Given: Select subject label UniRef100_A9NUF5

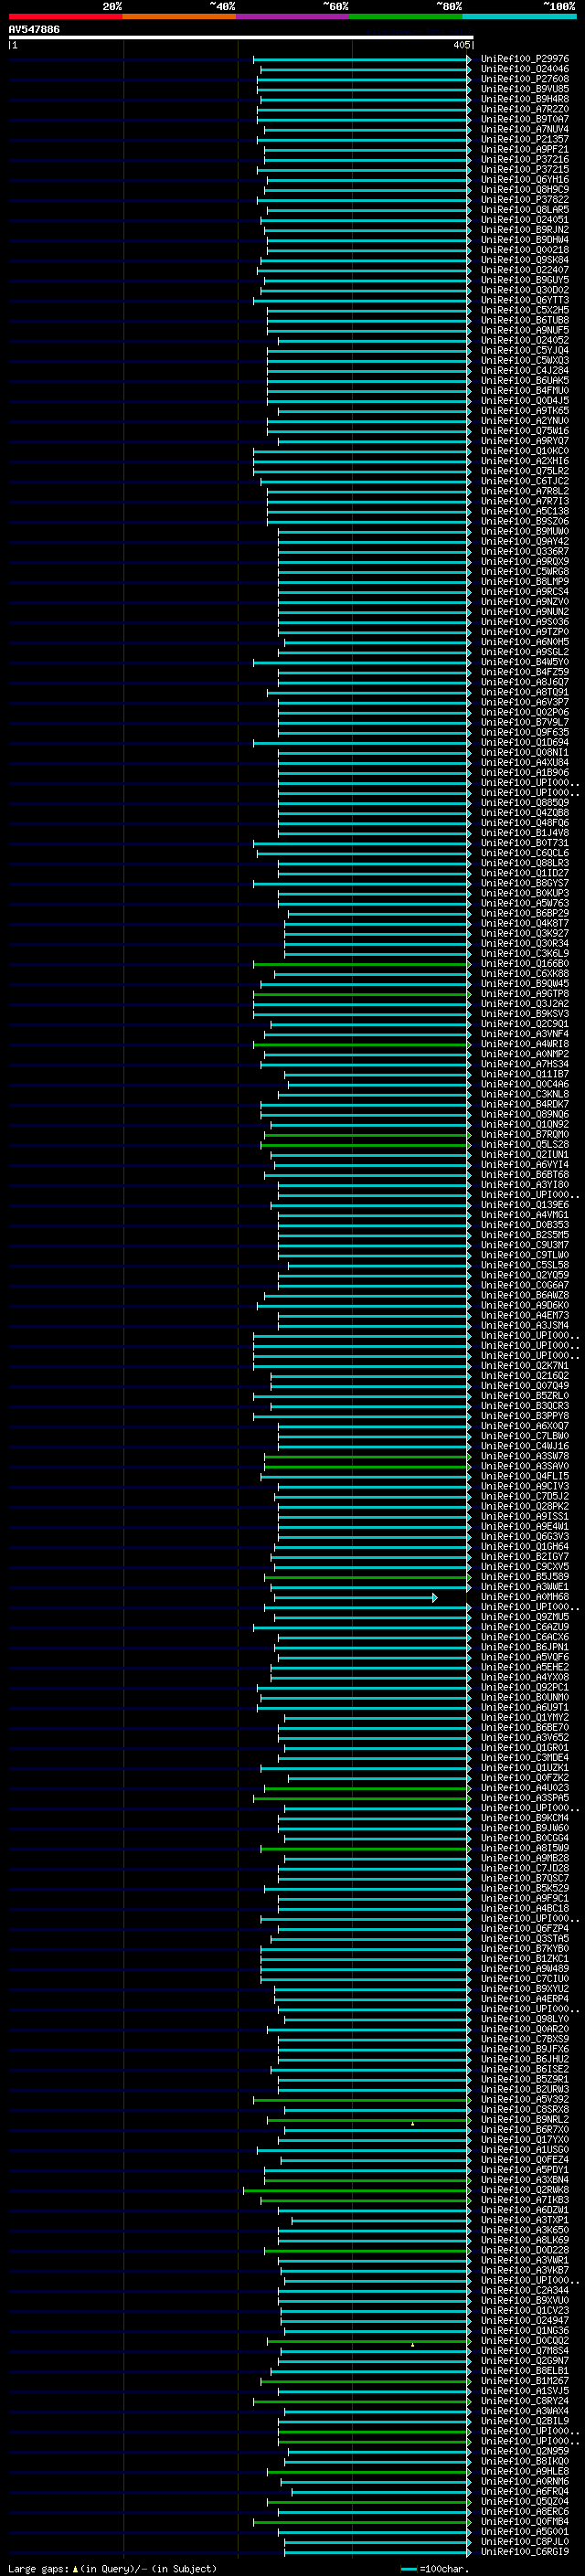Looking at the screenshot, I should click(524, 330).
